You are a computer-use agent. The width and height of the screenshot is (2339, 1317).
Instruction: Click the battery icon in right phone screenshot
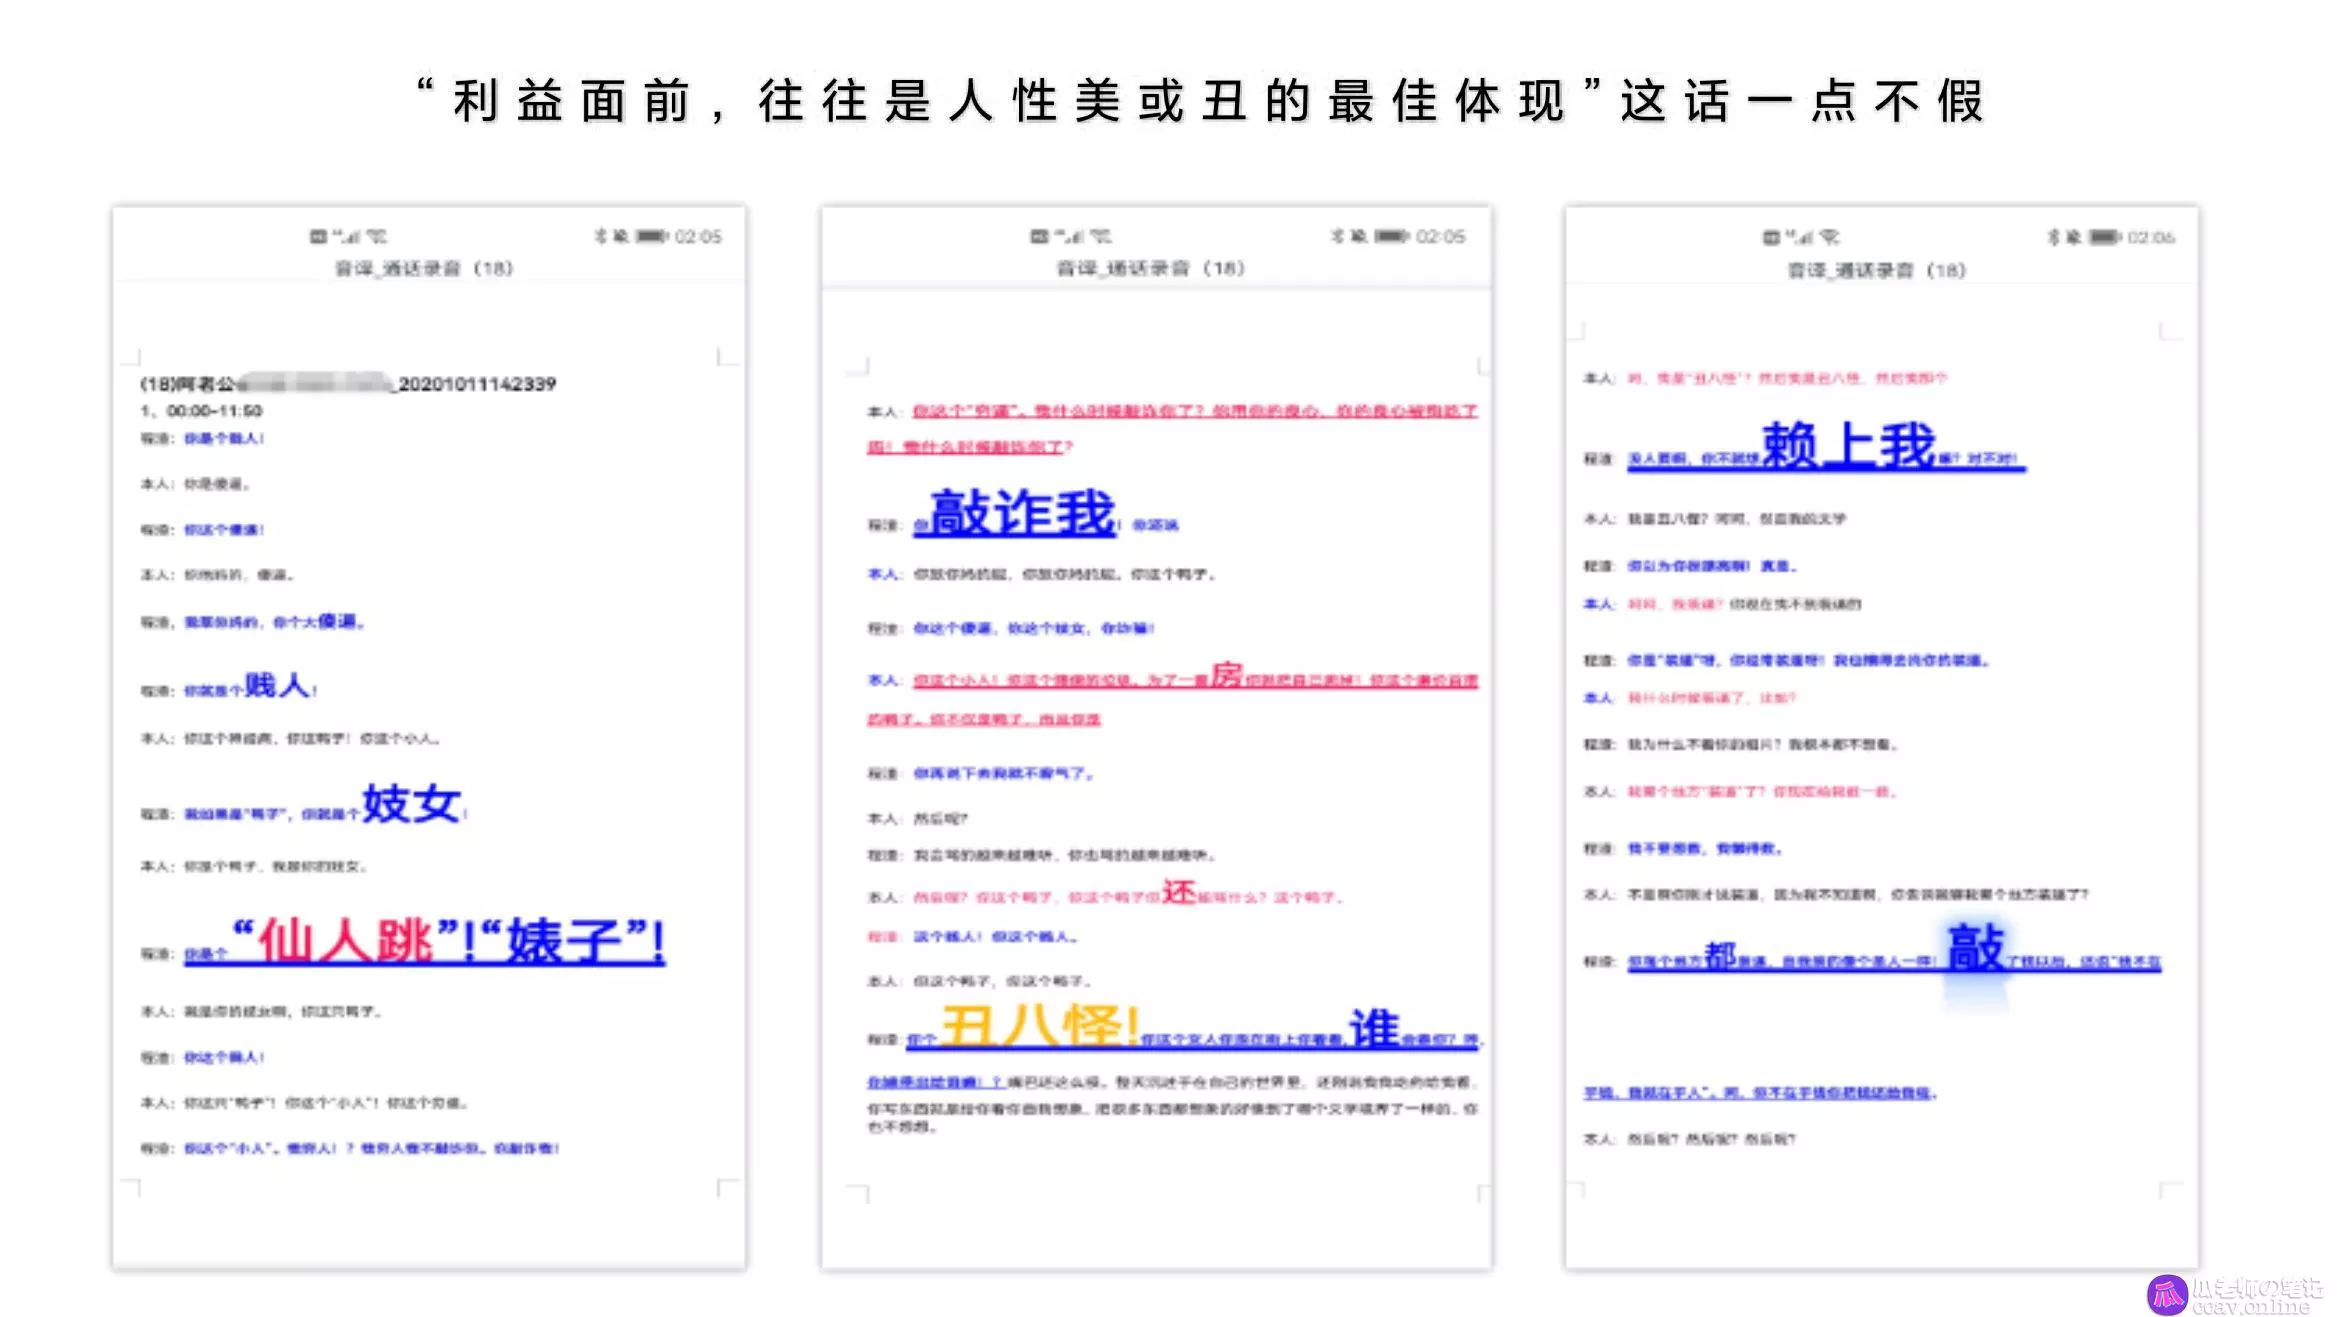coord(2105,237)
